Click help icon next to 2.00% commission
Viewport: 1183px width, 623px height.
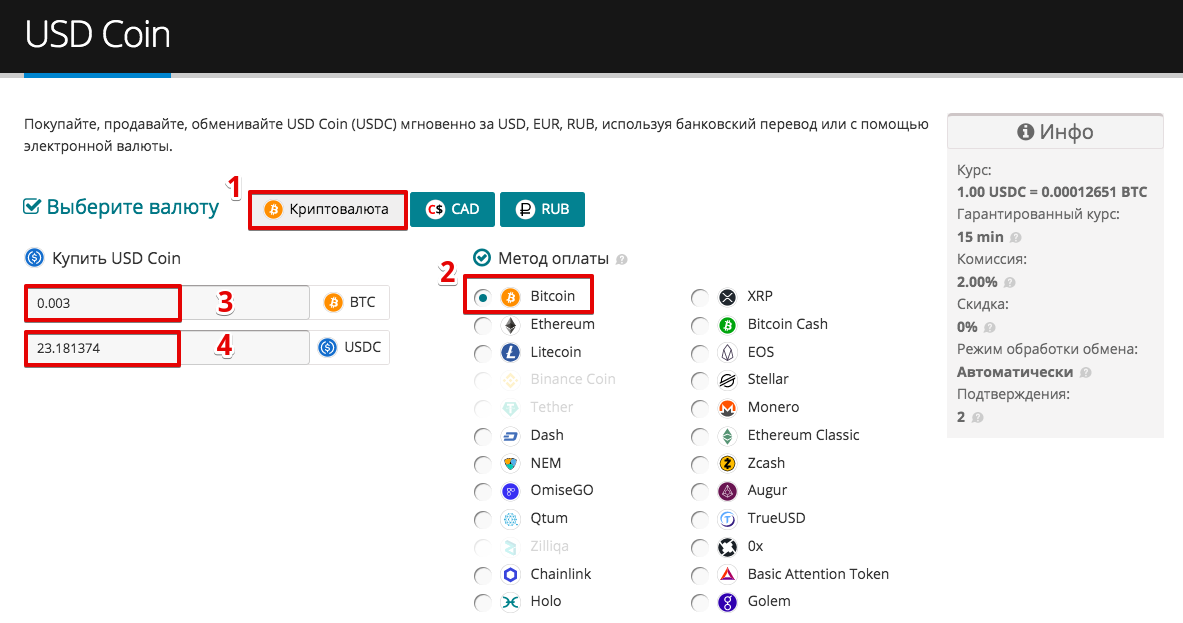pyautogui.click(x=1009, y=283)
